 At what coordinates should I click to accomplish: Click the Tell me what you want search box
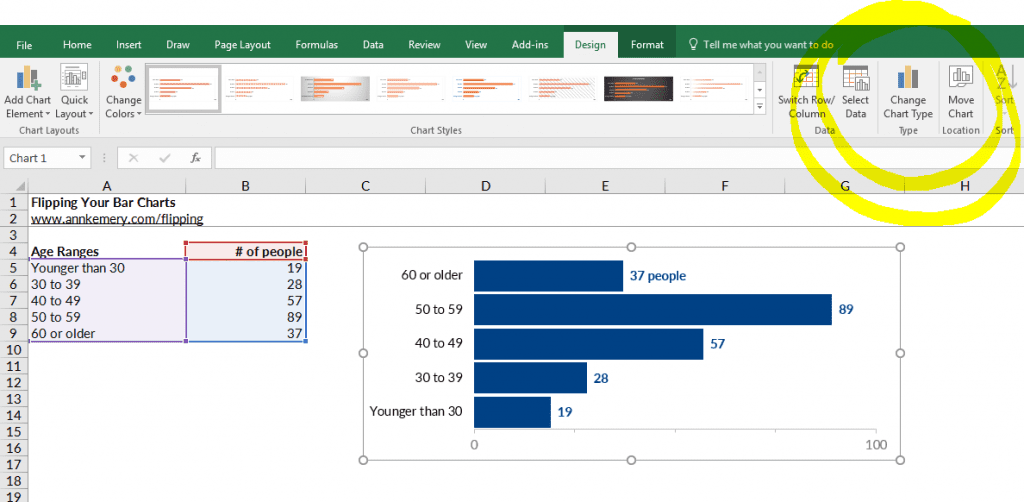[767, 45]
